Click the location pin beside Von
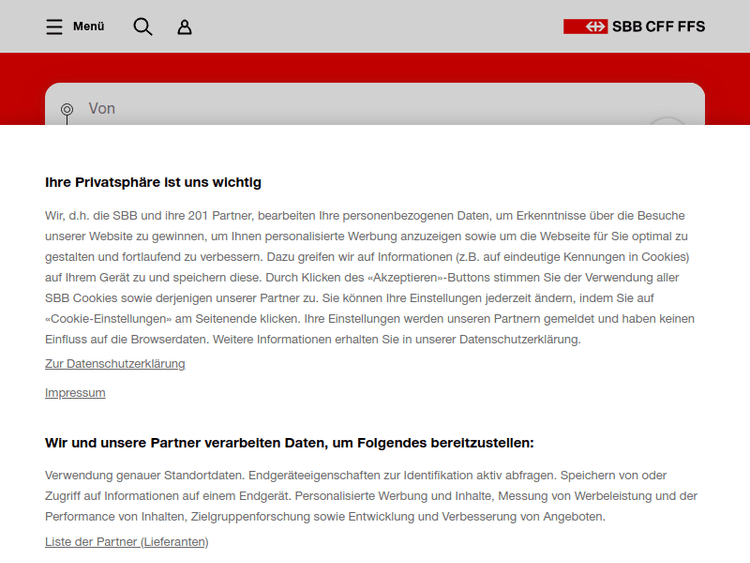Screen dimensions: 750x563 67,109
